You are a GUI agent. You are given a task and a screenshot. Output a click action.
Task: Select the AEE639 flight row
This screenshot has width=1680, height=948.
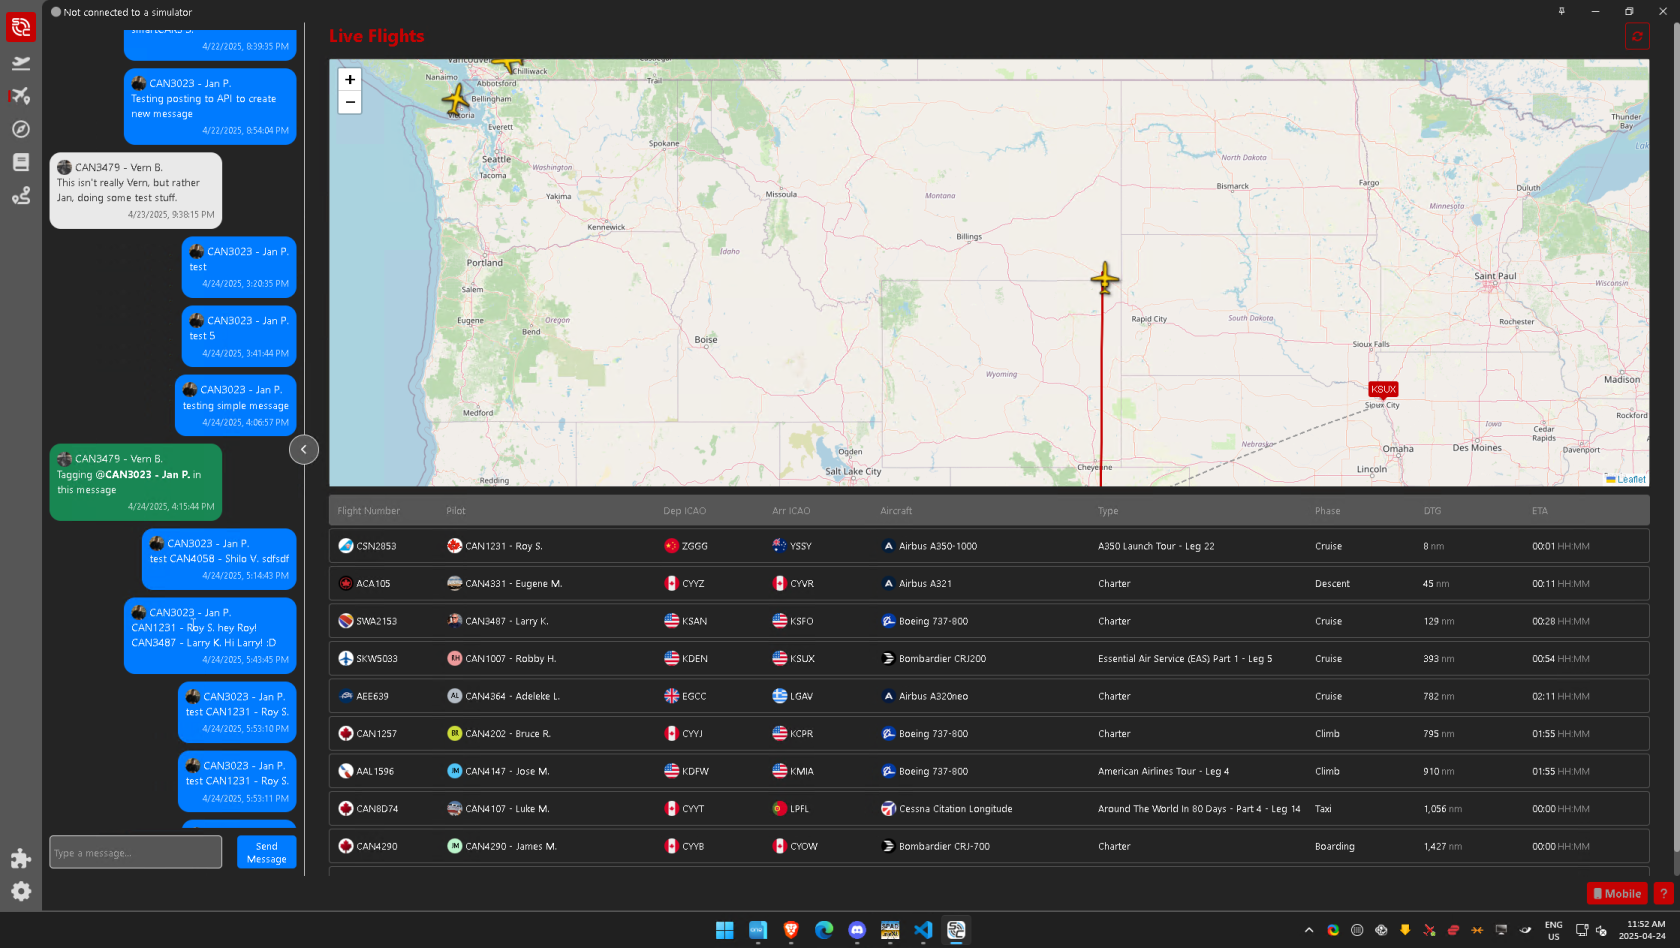click(989, 696)
